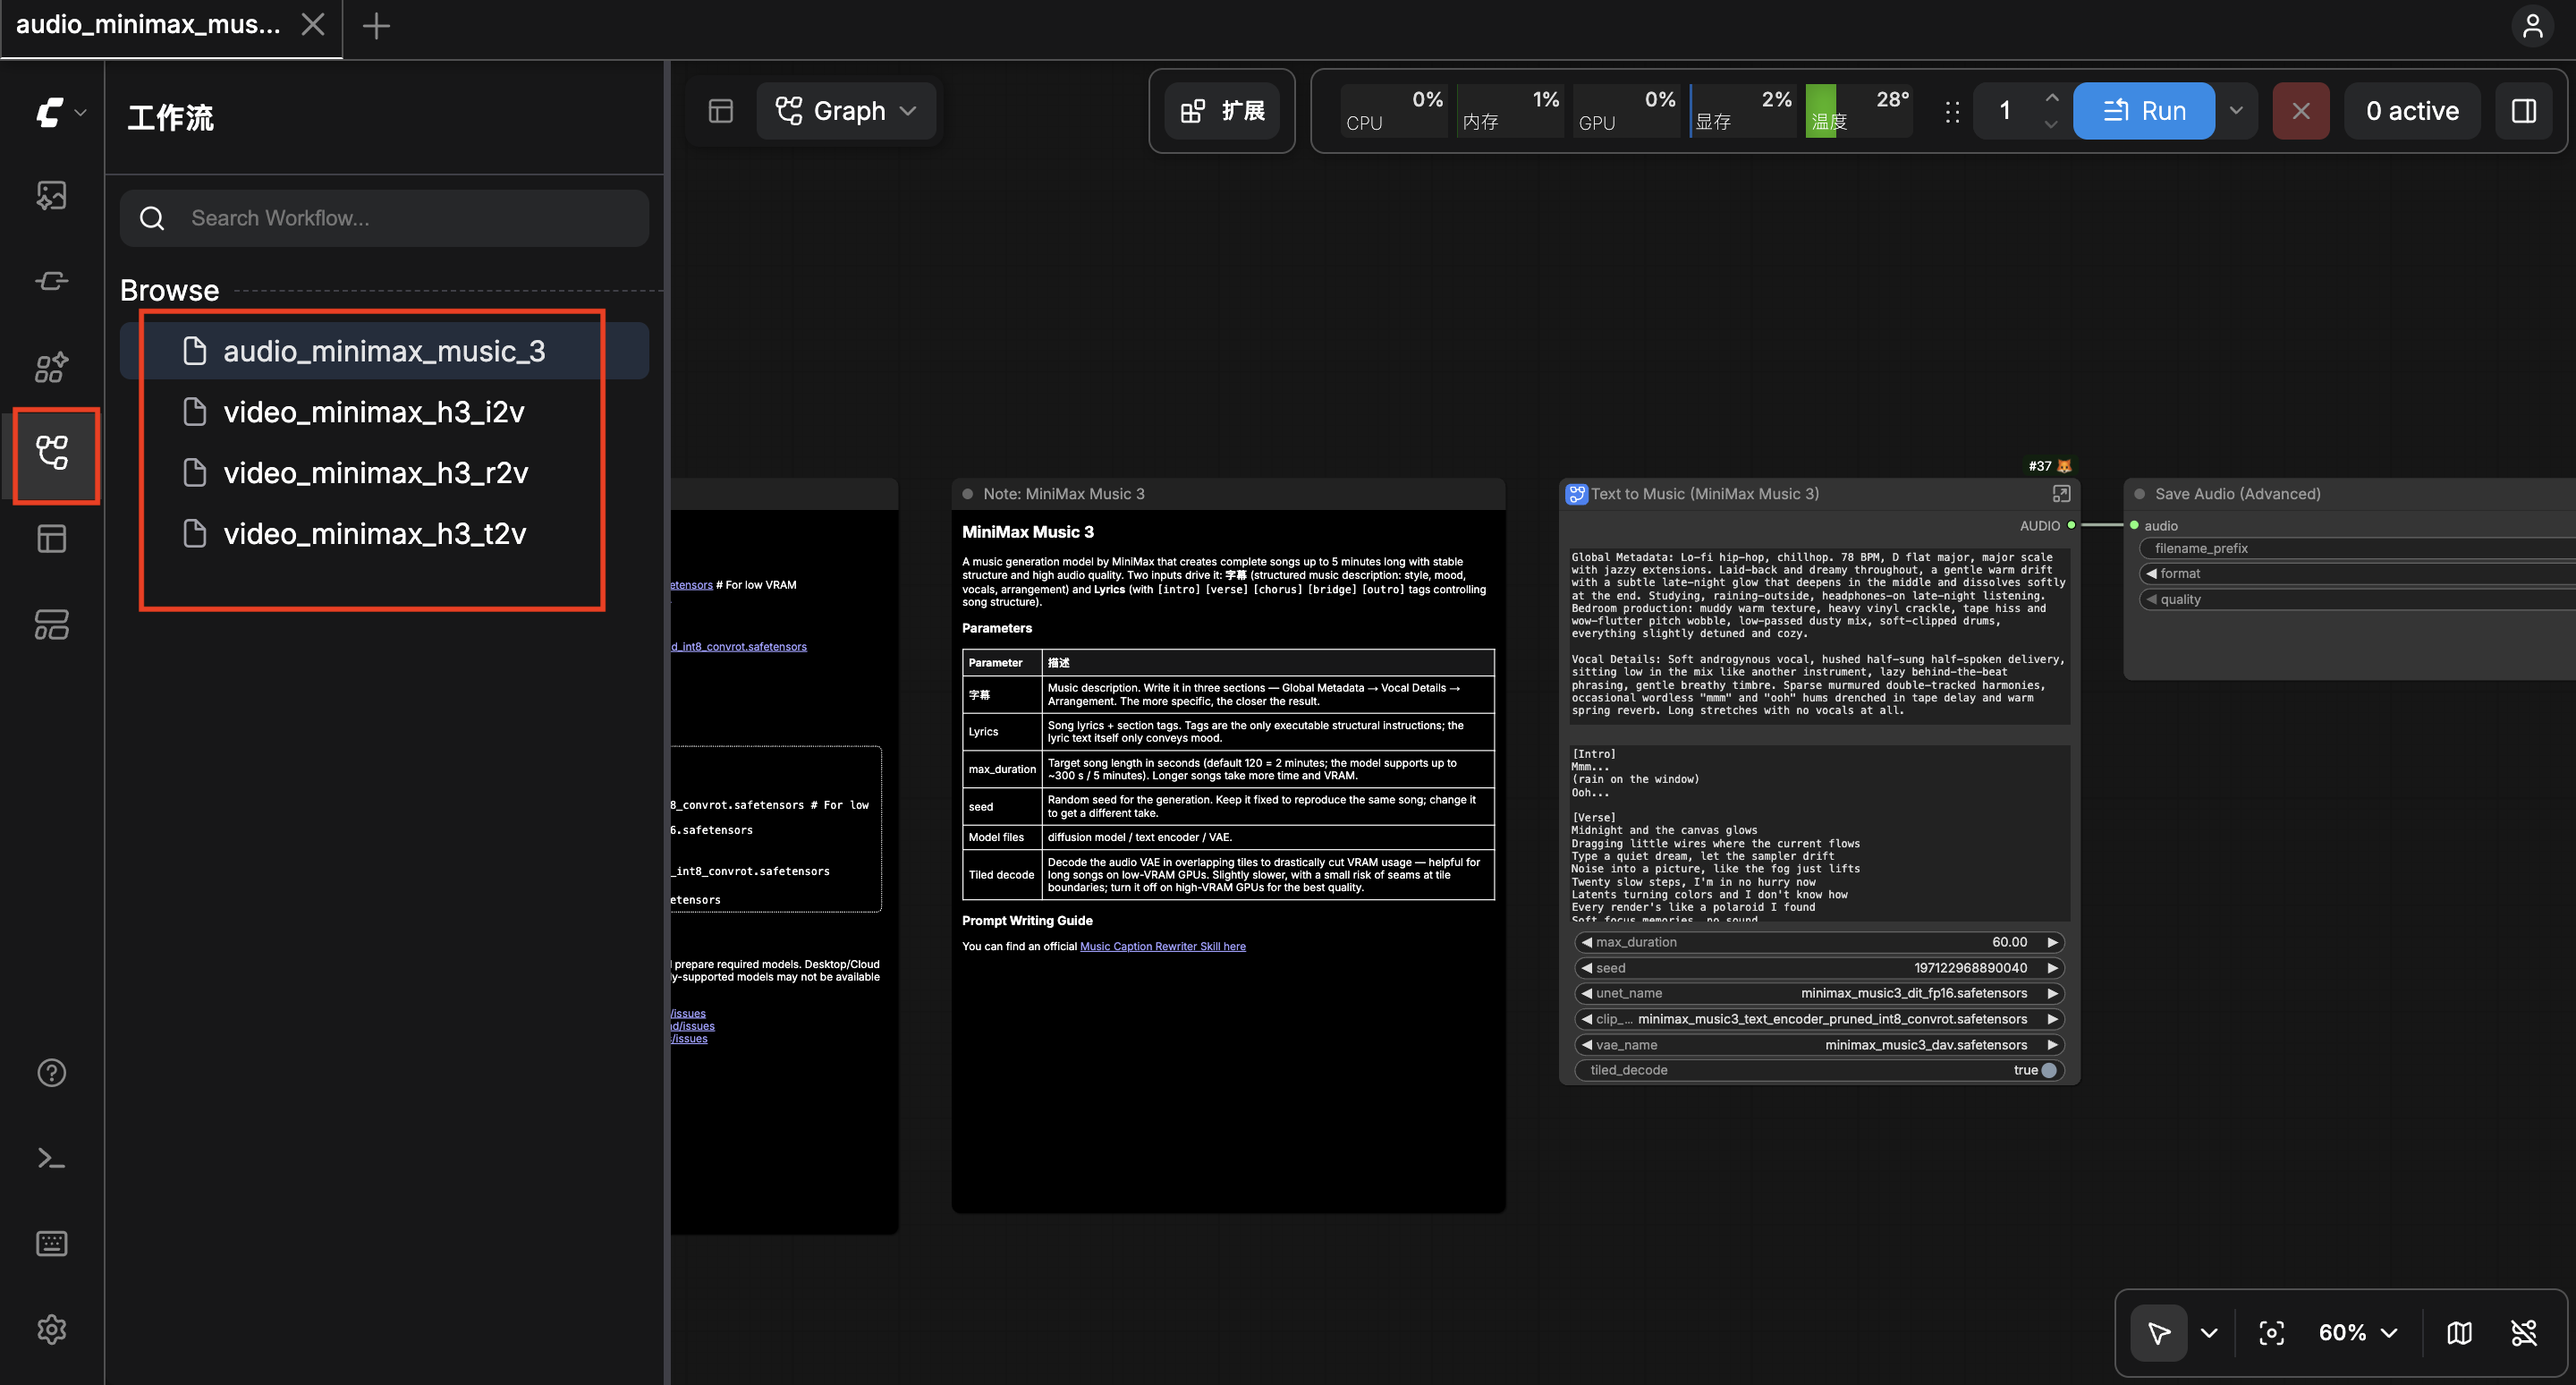Collapse the Save Audio (Advanced) node
Screen dimensions: 2576x1385
[2139, 494]
